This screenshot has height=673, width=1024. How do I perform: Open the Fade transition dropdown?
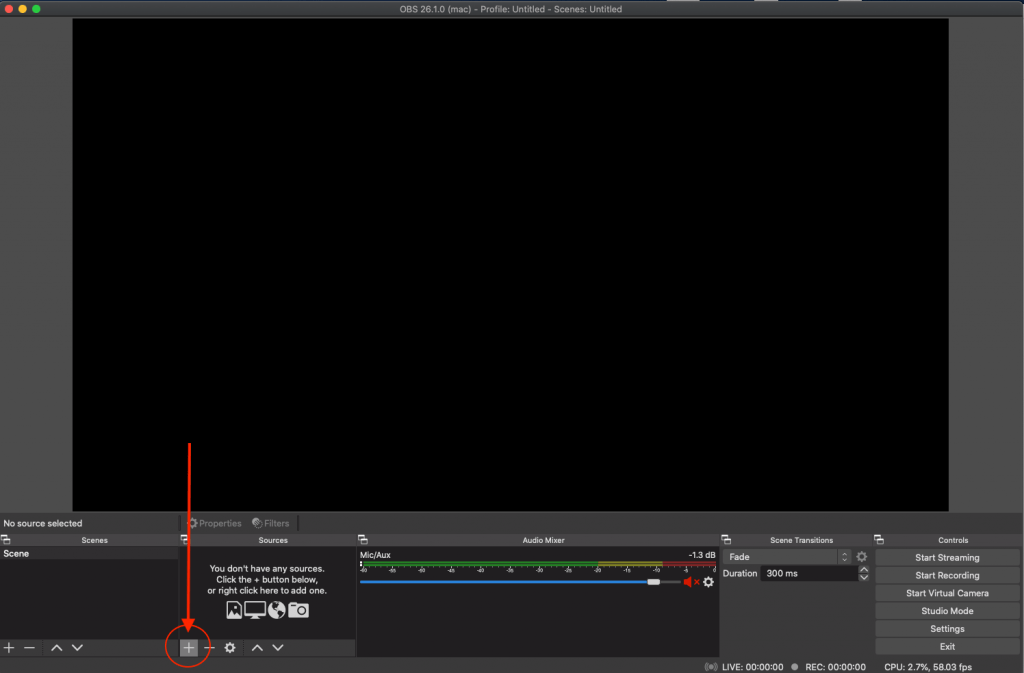(788, 557)
